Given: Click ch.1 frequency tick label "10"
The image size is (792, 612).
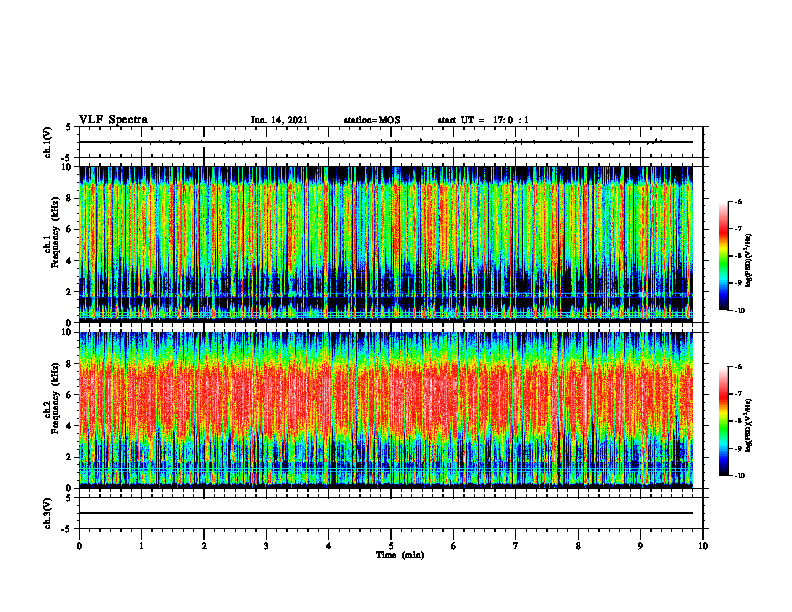Looking at the screenshot, I should [x=68, y=167].
